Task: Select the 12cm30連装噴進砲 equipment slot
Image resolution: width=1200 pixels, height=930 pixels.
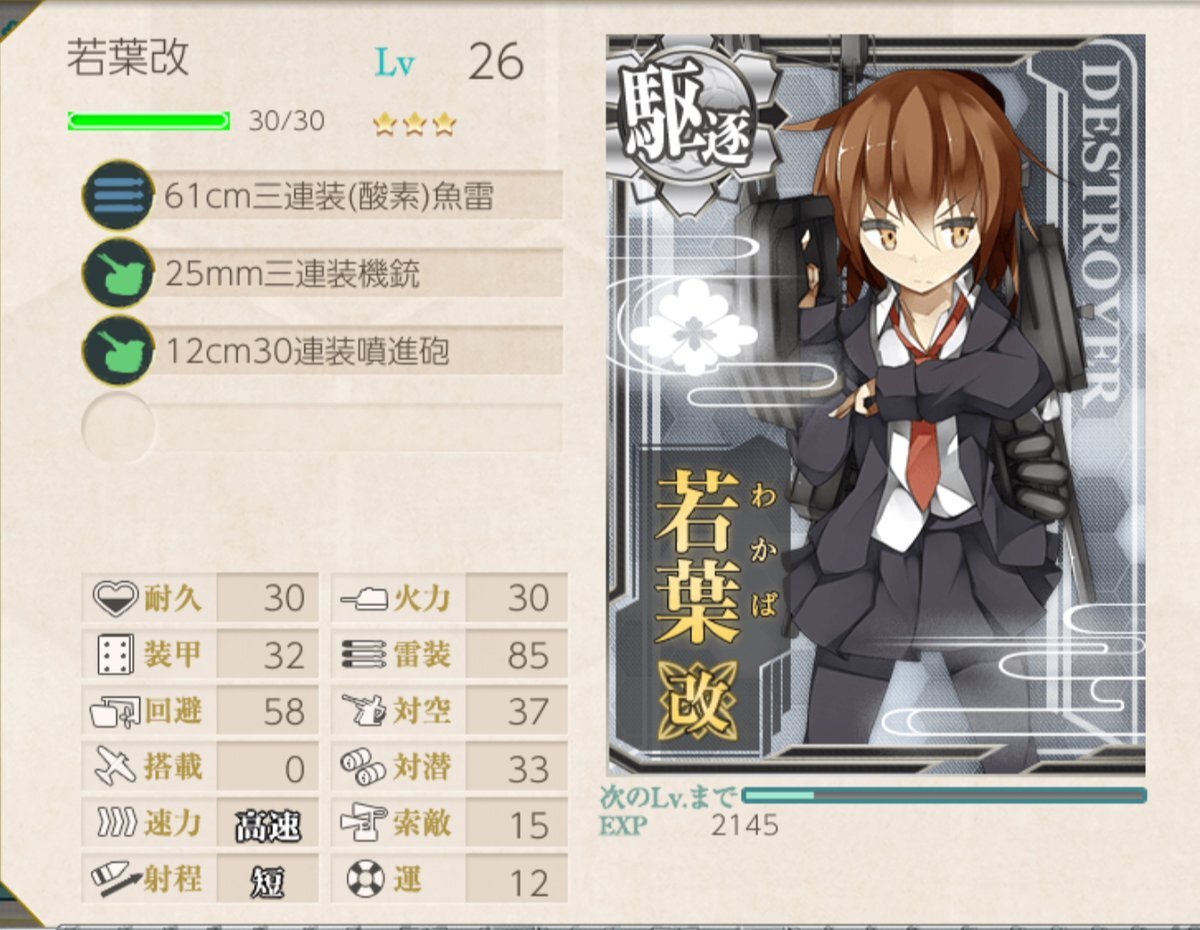Action: point(322,350)
